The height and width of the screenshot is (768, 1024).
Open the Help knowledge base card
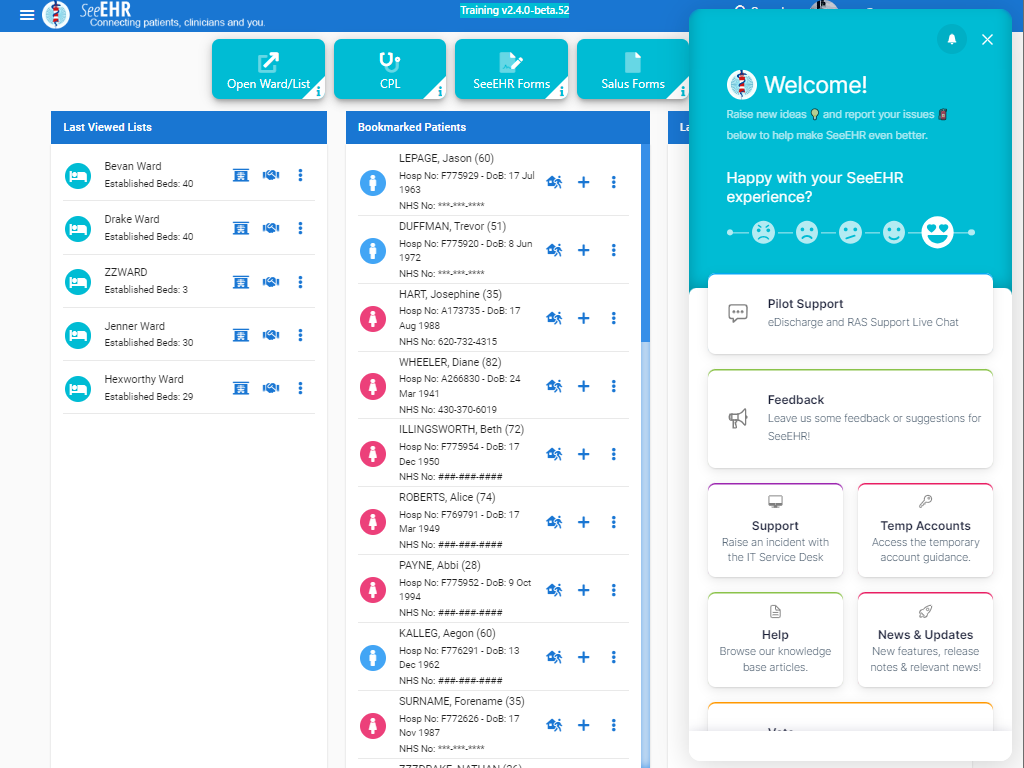tap(775, 640)
